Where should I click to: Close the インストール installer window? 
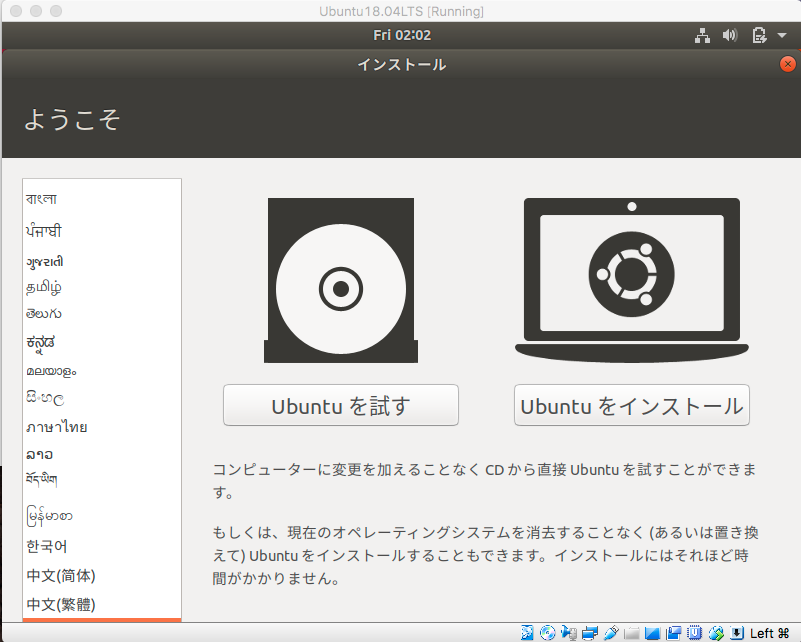[x=788, y=64]
